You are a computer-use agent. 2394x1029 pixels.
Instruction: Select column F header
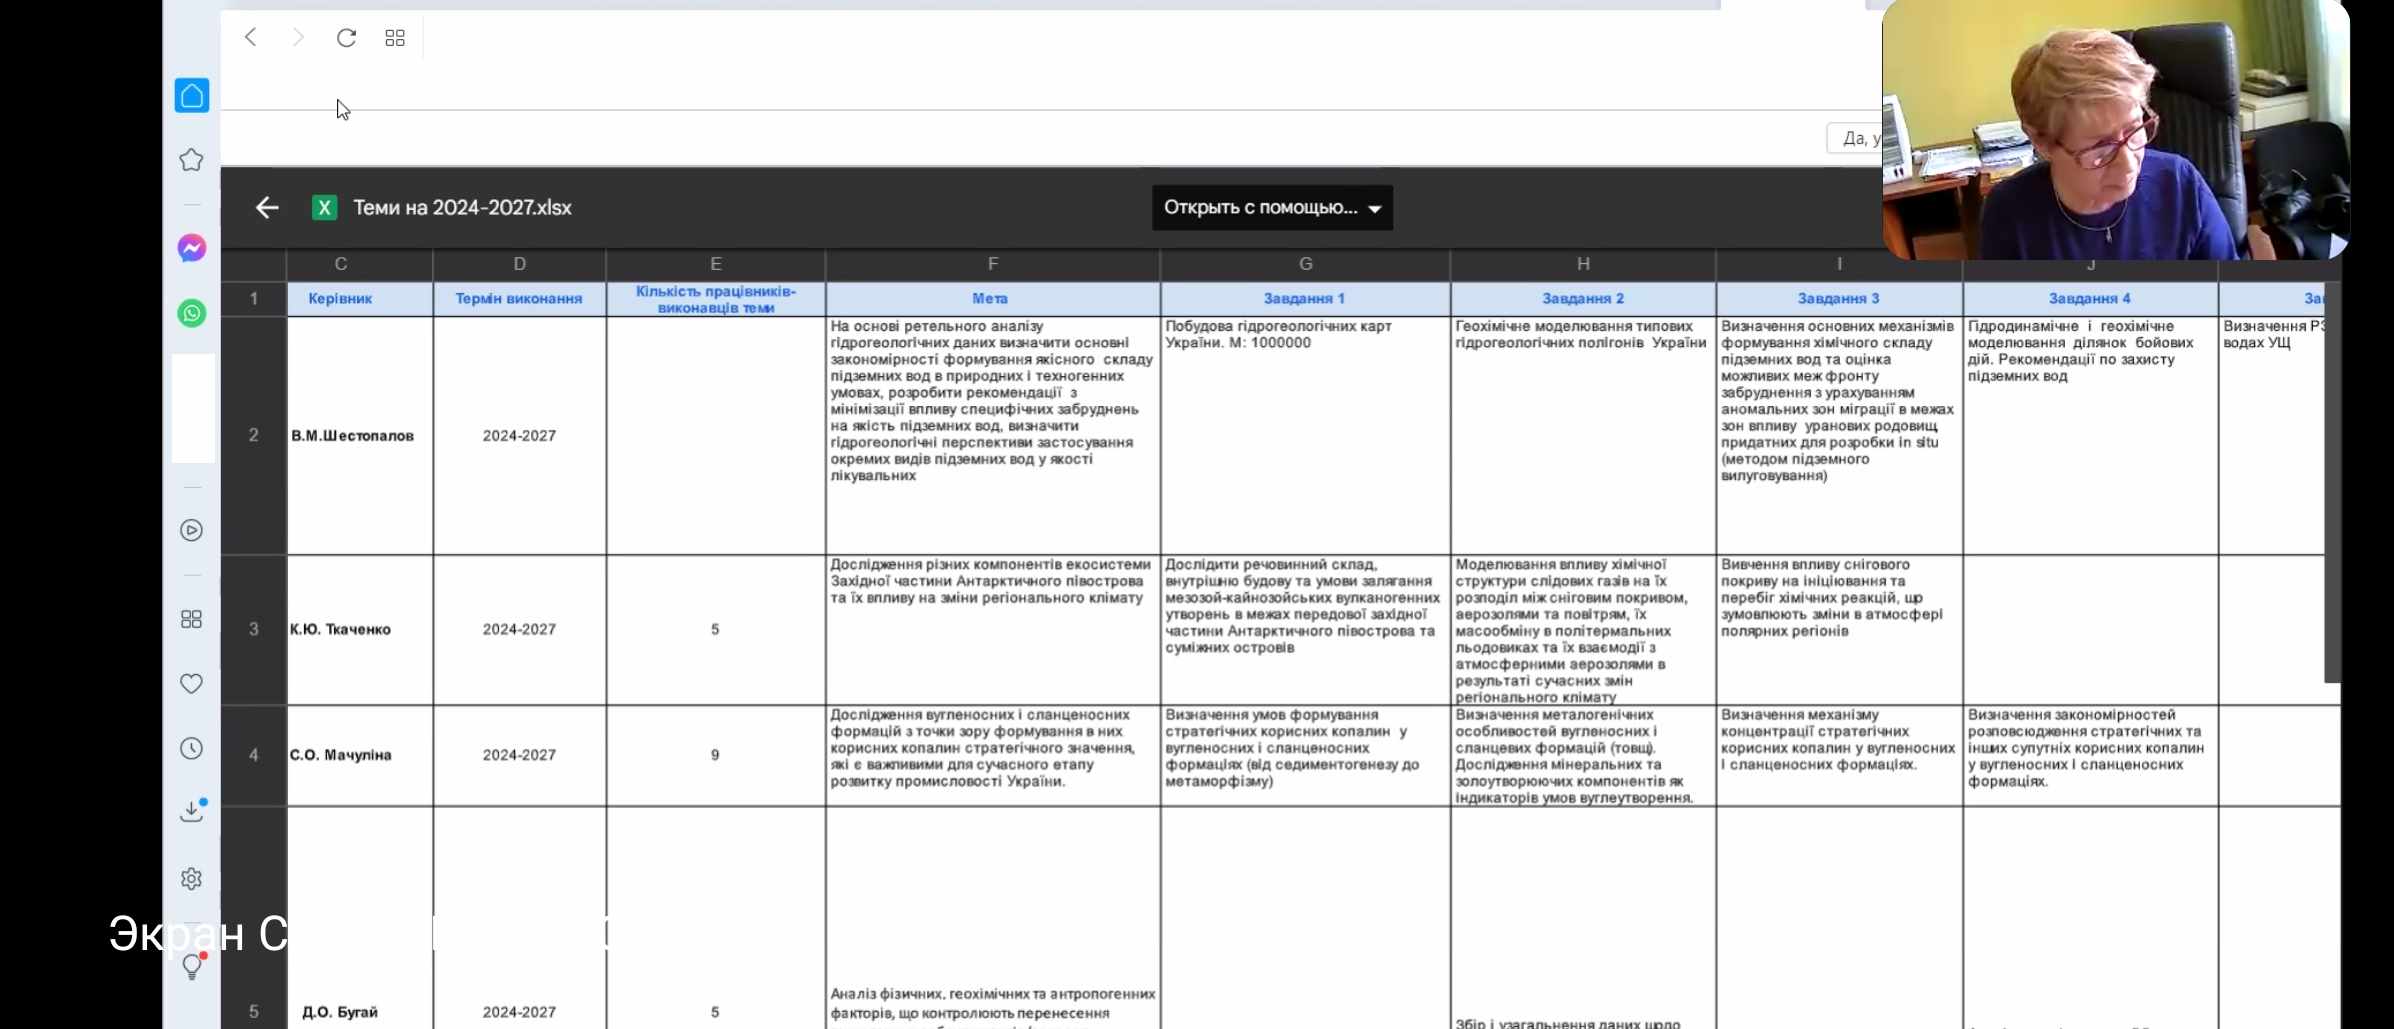click(x=992, y=264)
